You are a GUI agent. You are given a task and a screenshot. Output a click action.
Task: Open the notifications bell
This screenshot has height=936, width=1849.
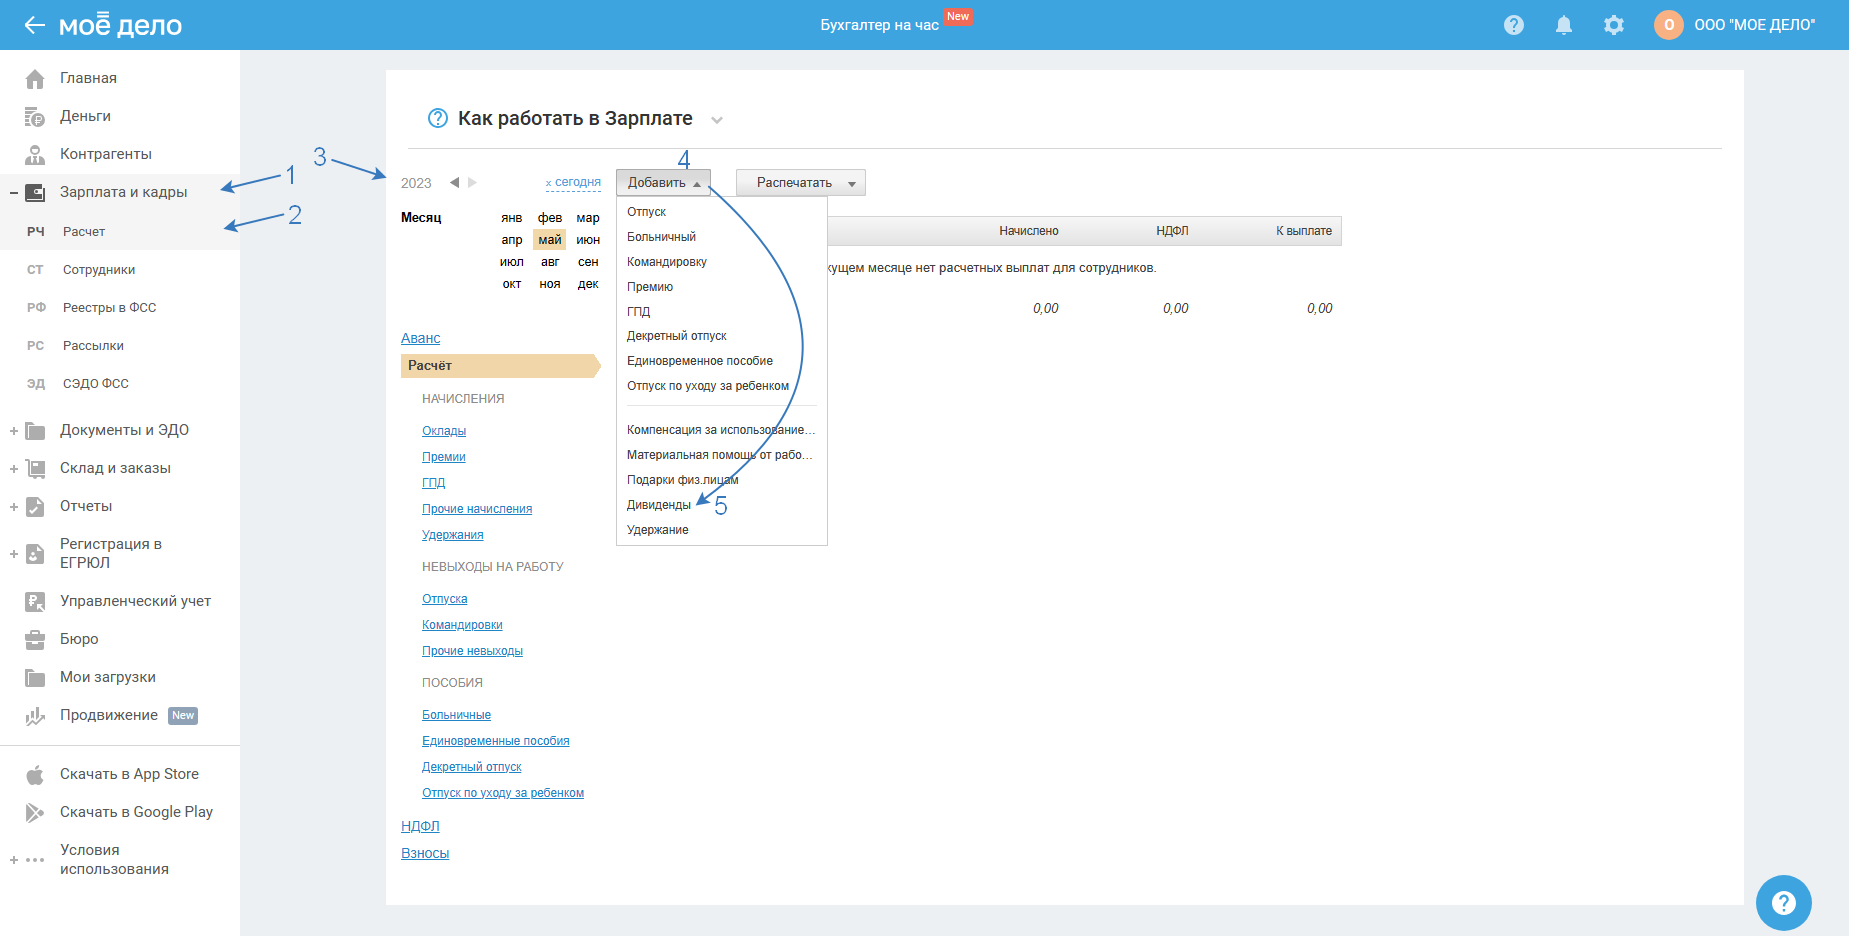pos(1563,25)
